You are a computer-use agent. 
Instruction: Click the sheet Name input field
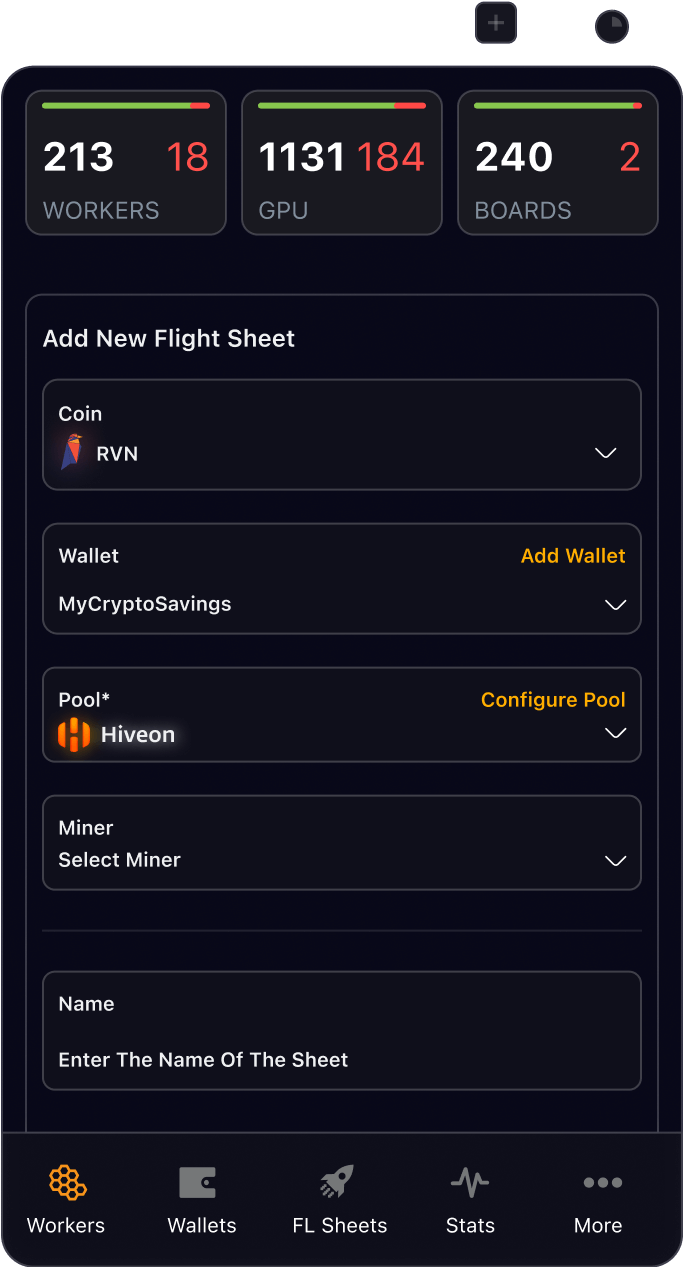point(342,1059)
